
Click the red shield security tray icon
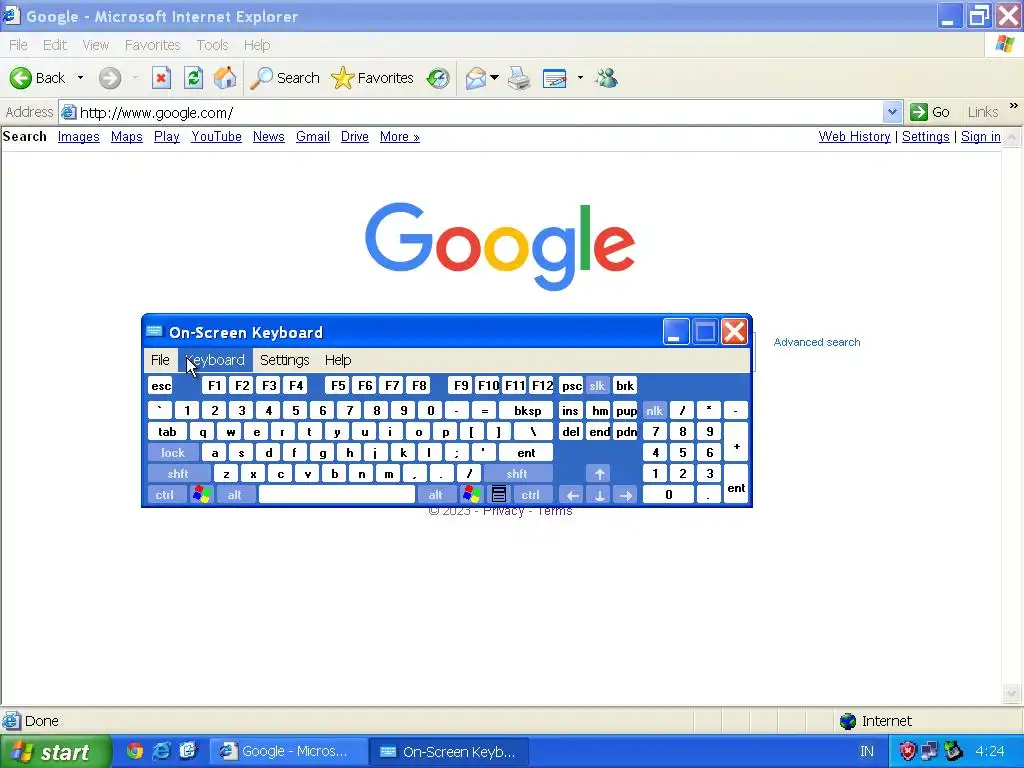pos(908,751)
